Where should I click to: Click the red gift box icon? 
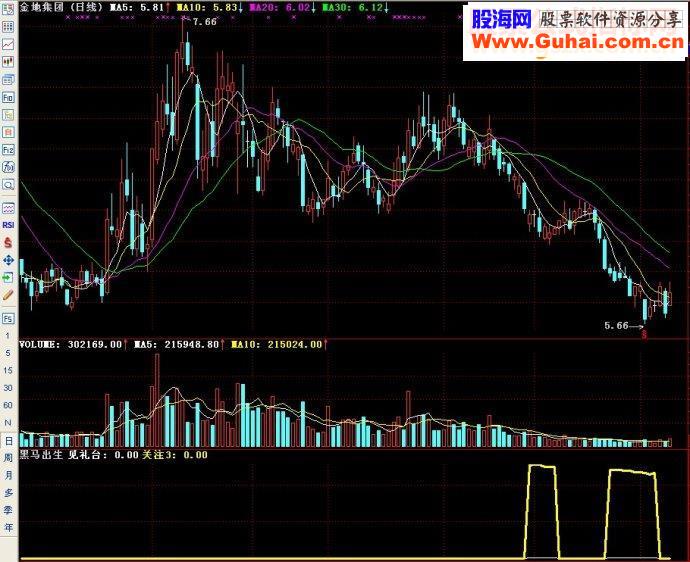(8, 132)
